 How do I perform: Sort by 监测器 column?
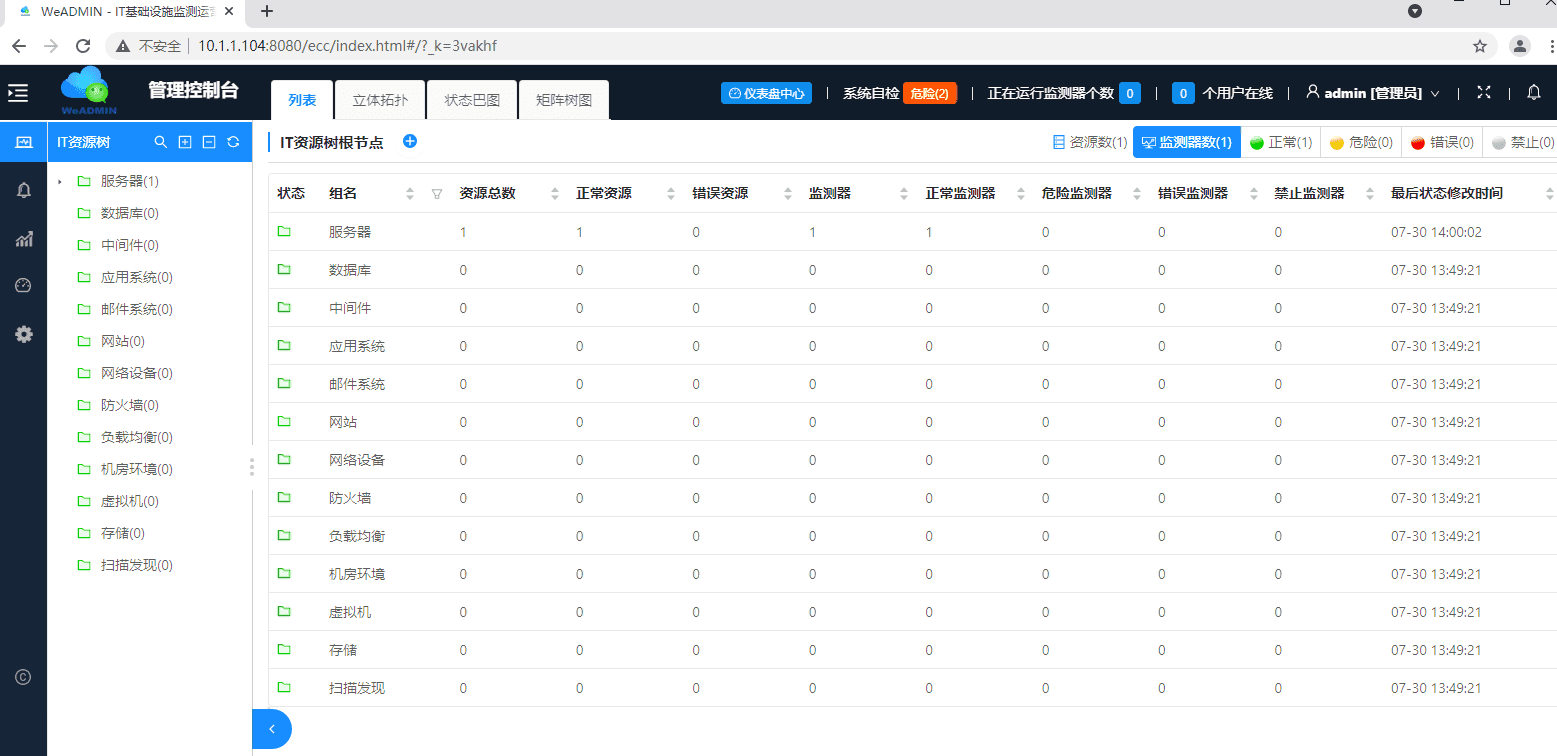click(x=904, y=194)
